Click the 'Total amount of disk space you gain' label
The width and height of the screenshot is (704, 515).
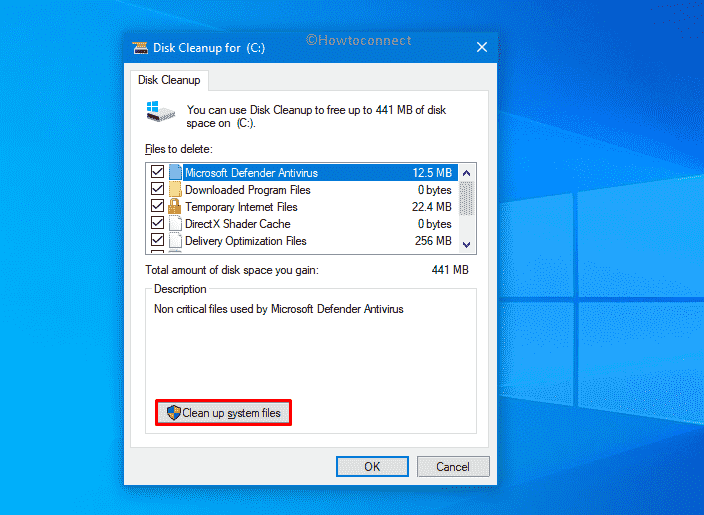(x=232, y=270)
